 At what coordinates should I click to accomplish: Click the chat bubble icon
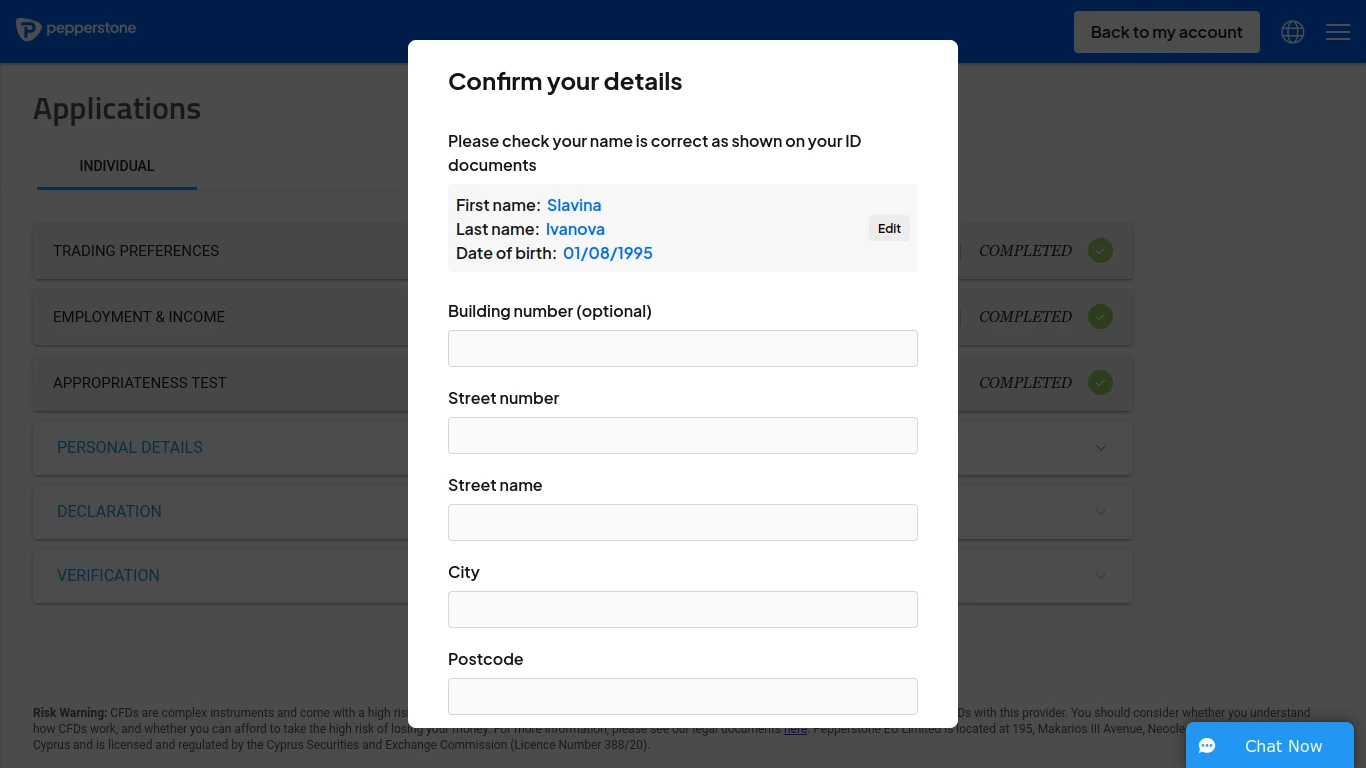1207,746
